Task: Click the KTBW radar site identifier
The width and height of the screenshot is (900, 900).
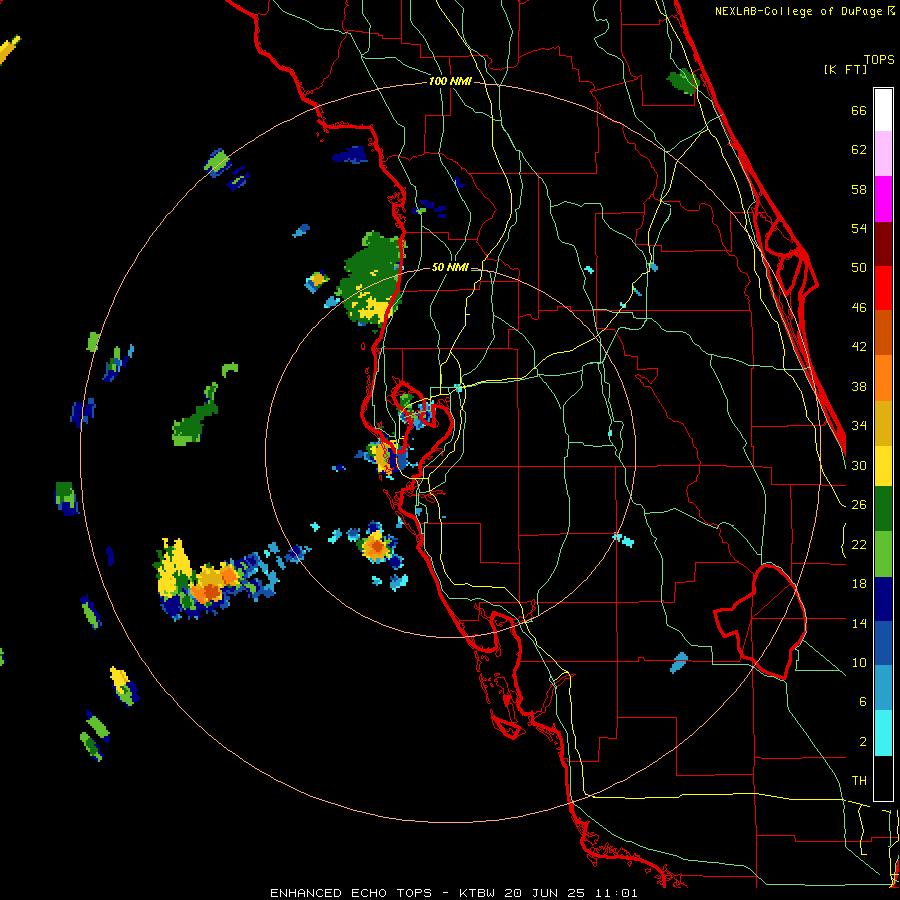Action: pos(478,893)
